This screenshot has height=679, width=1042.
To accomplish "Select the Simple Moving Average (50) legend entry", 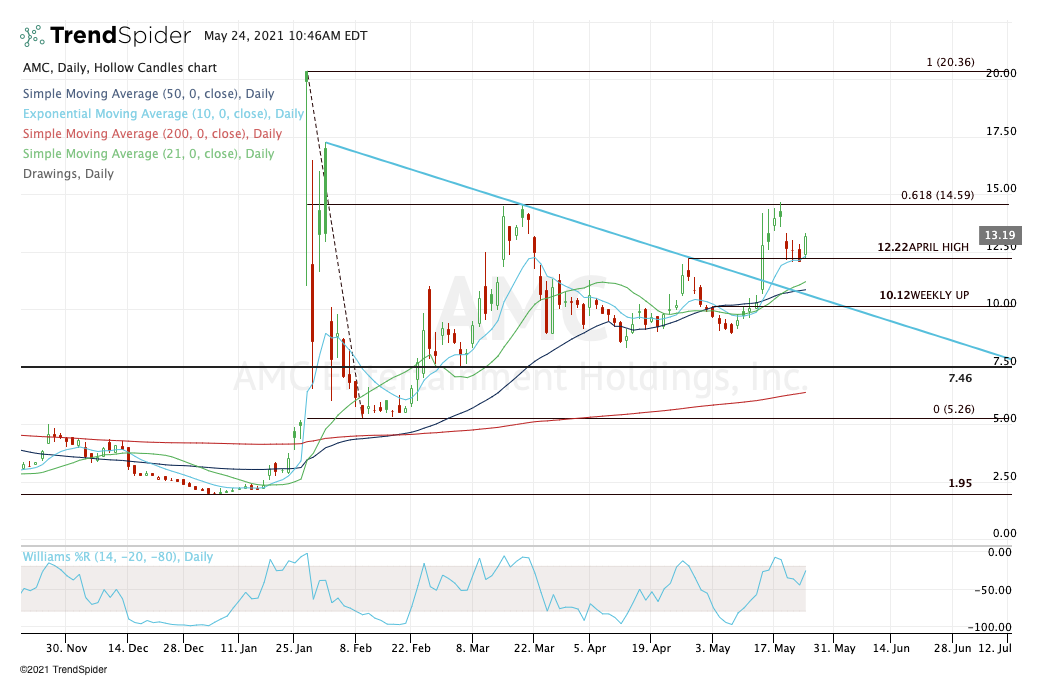I will [148, 94].
